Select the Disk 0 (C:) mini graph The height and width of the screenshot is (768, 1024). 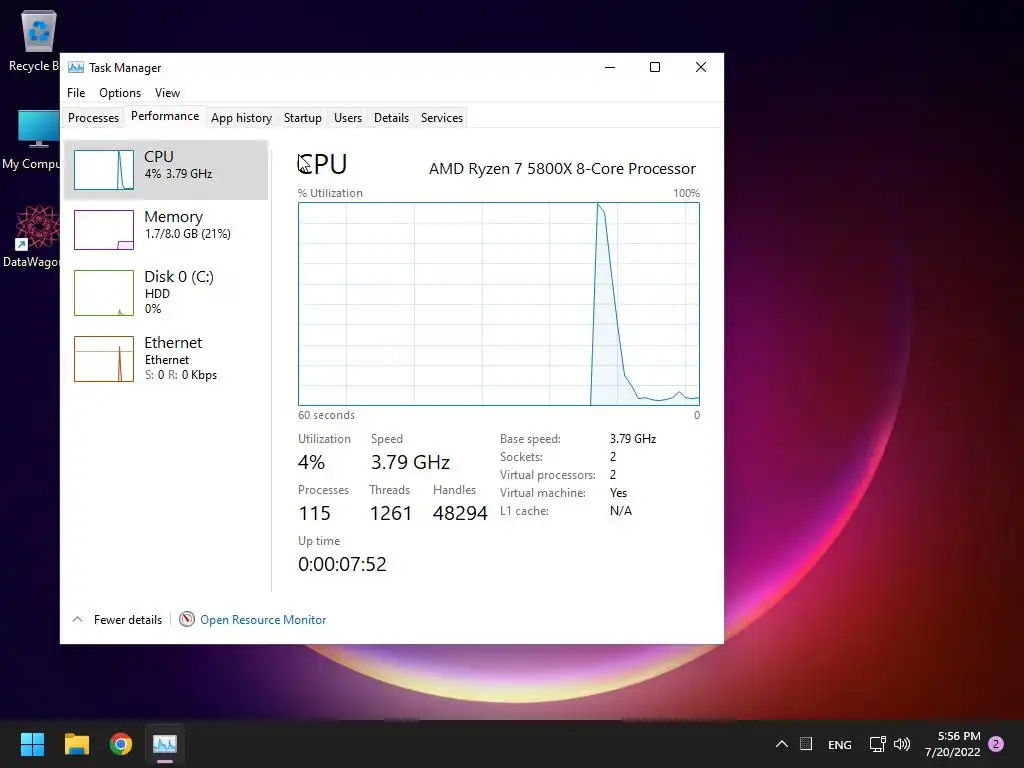(x=104, y=293)
